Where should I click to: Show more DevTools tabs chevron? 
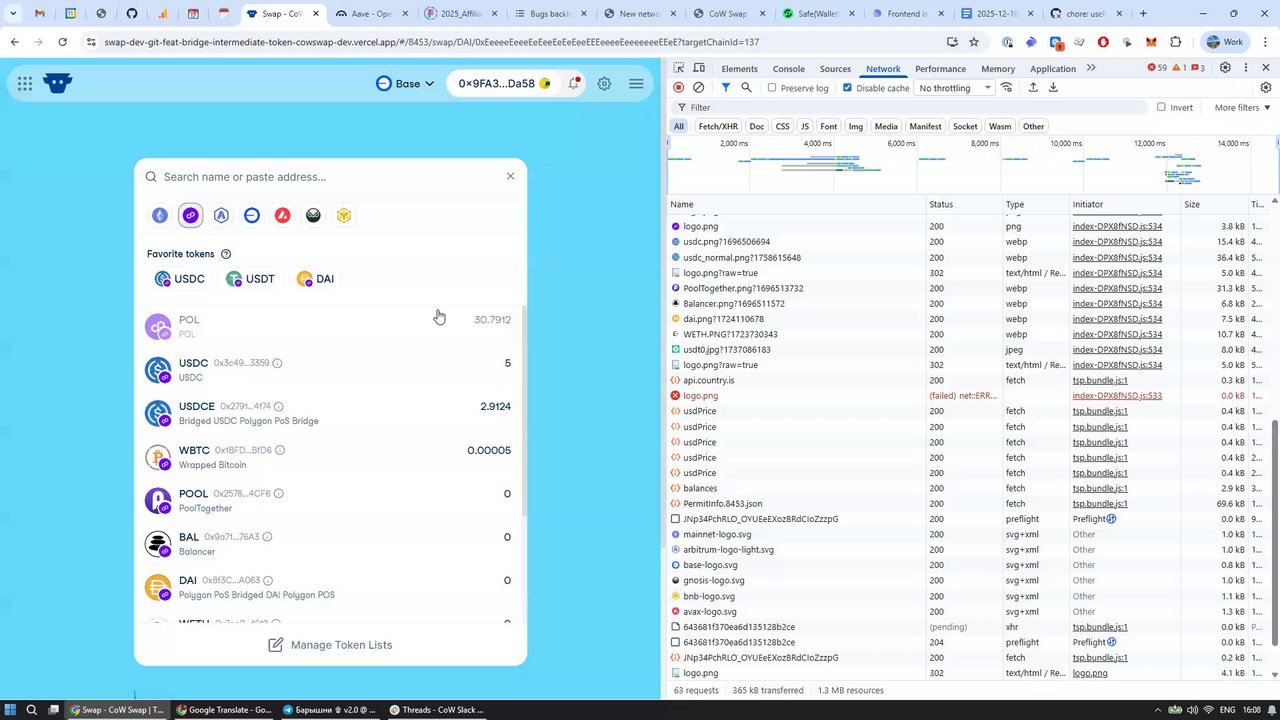point(1091,68)
